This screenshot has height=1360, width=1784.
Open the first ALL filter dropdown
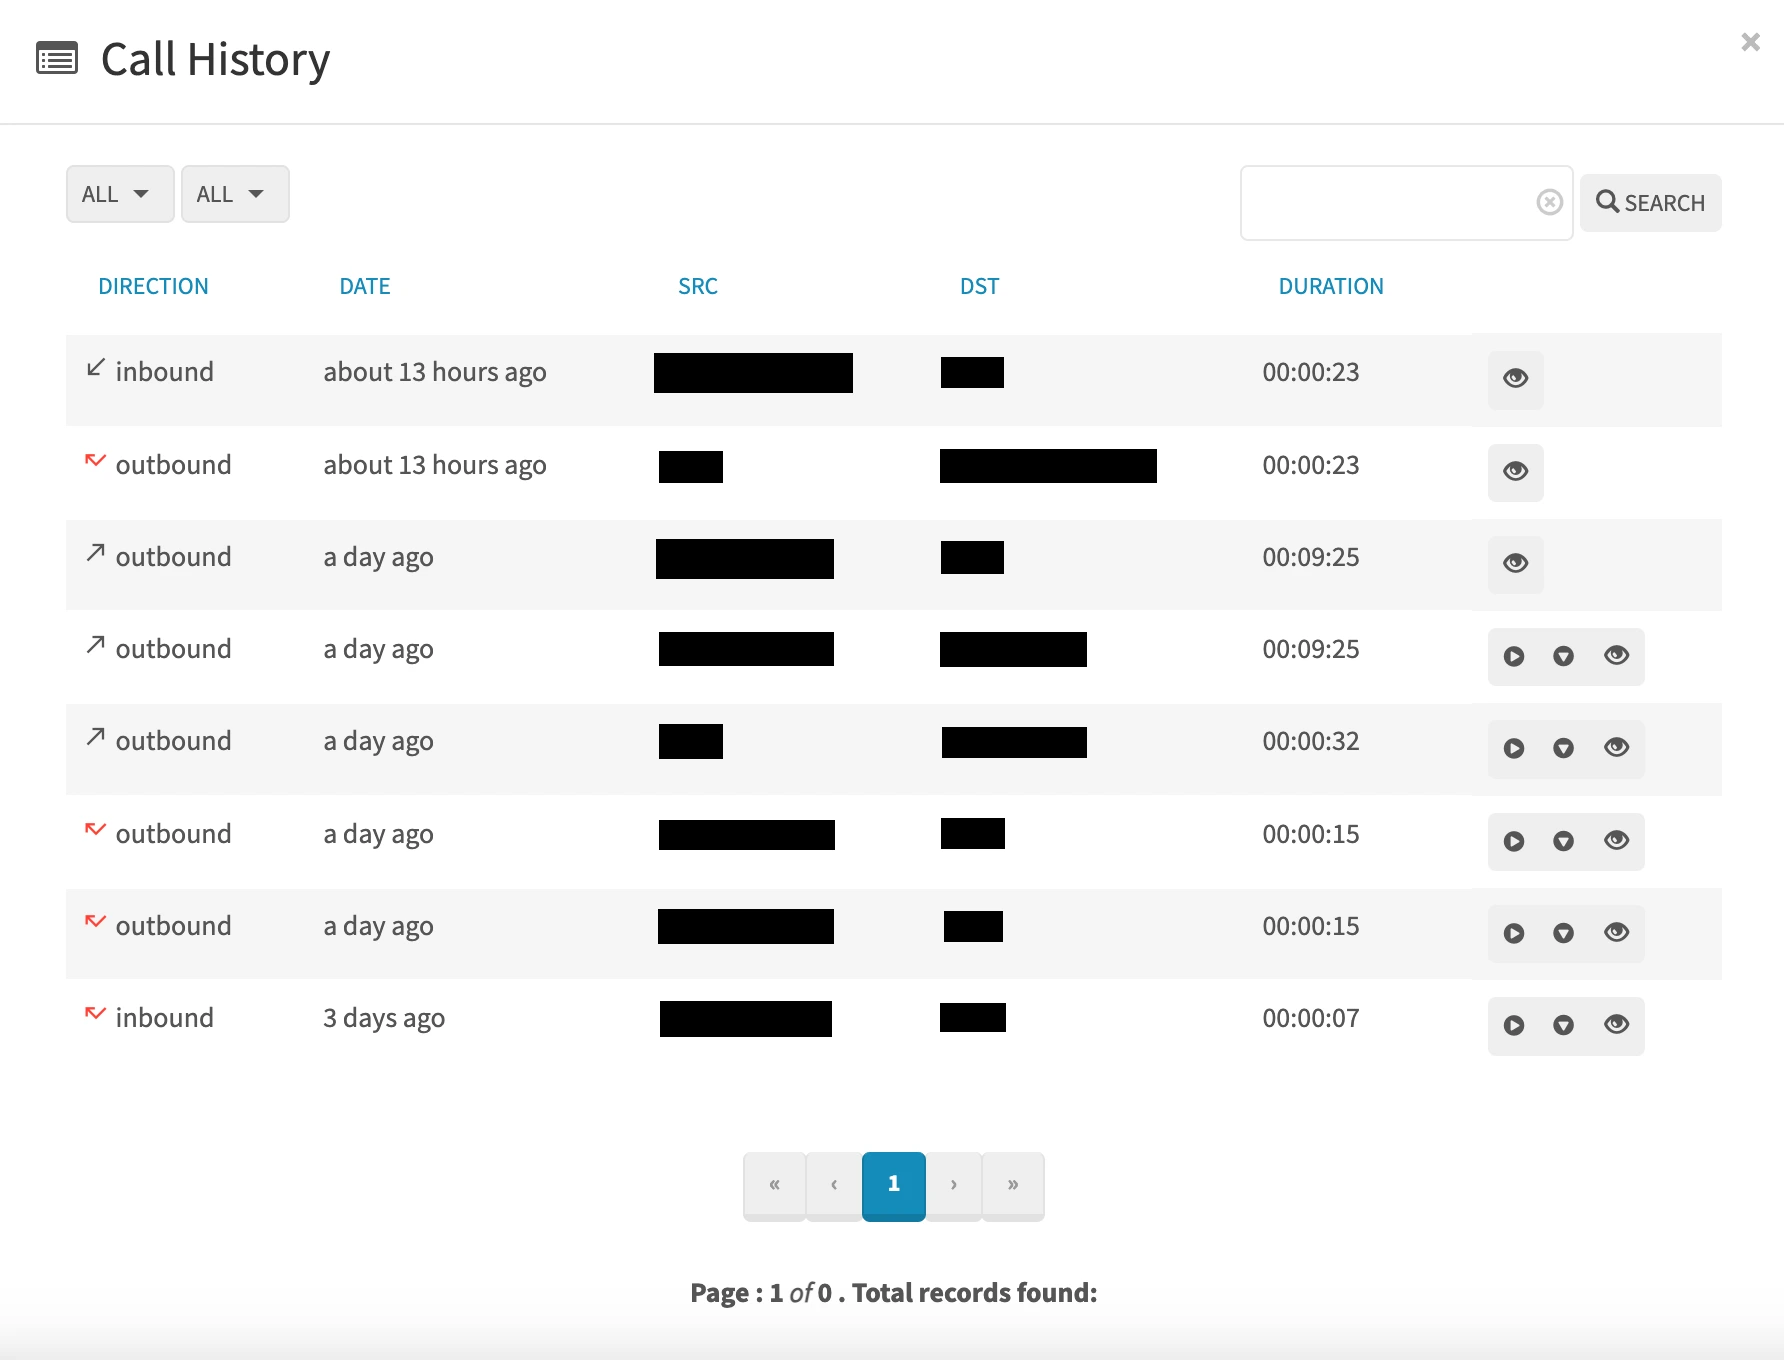(x=120, y=194)
